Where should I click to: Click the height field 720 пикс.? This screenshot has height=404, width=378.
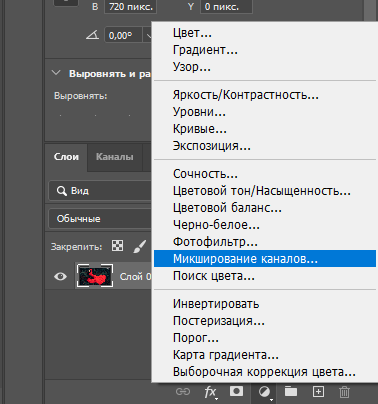pos(130,6)
